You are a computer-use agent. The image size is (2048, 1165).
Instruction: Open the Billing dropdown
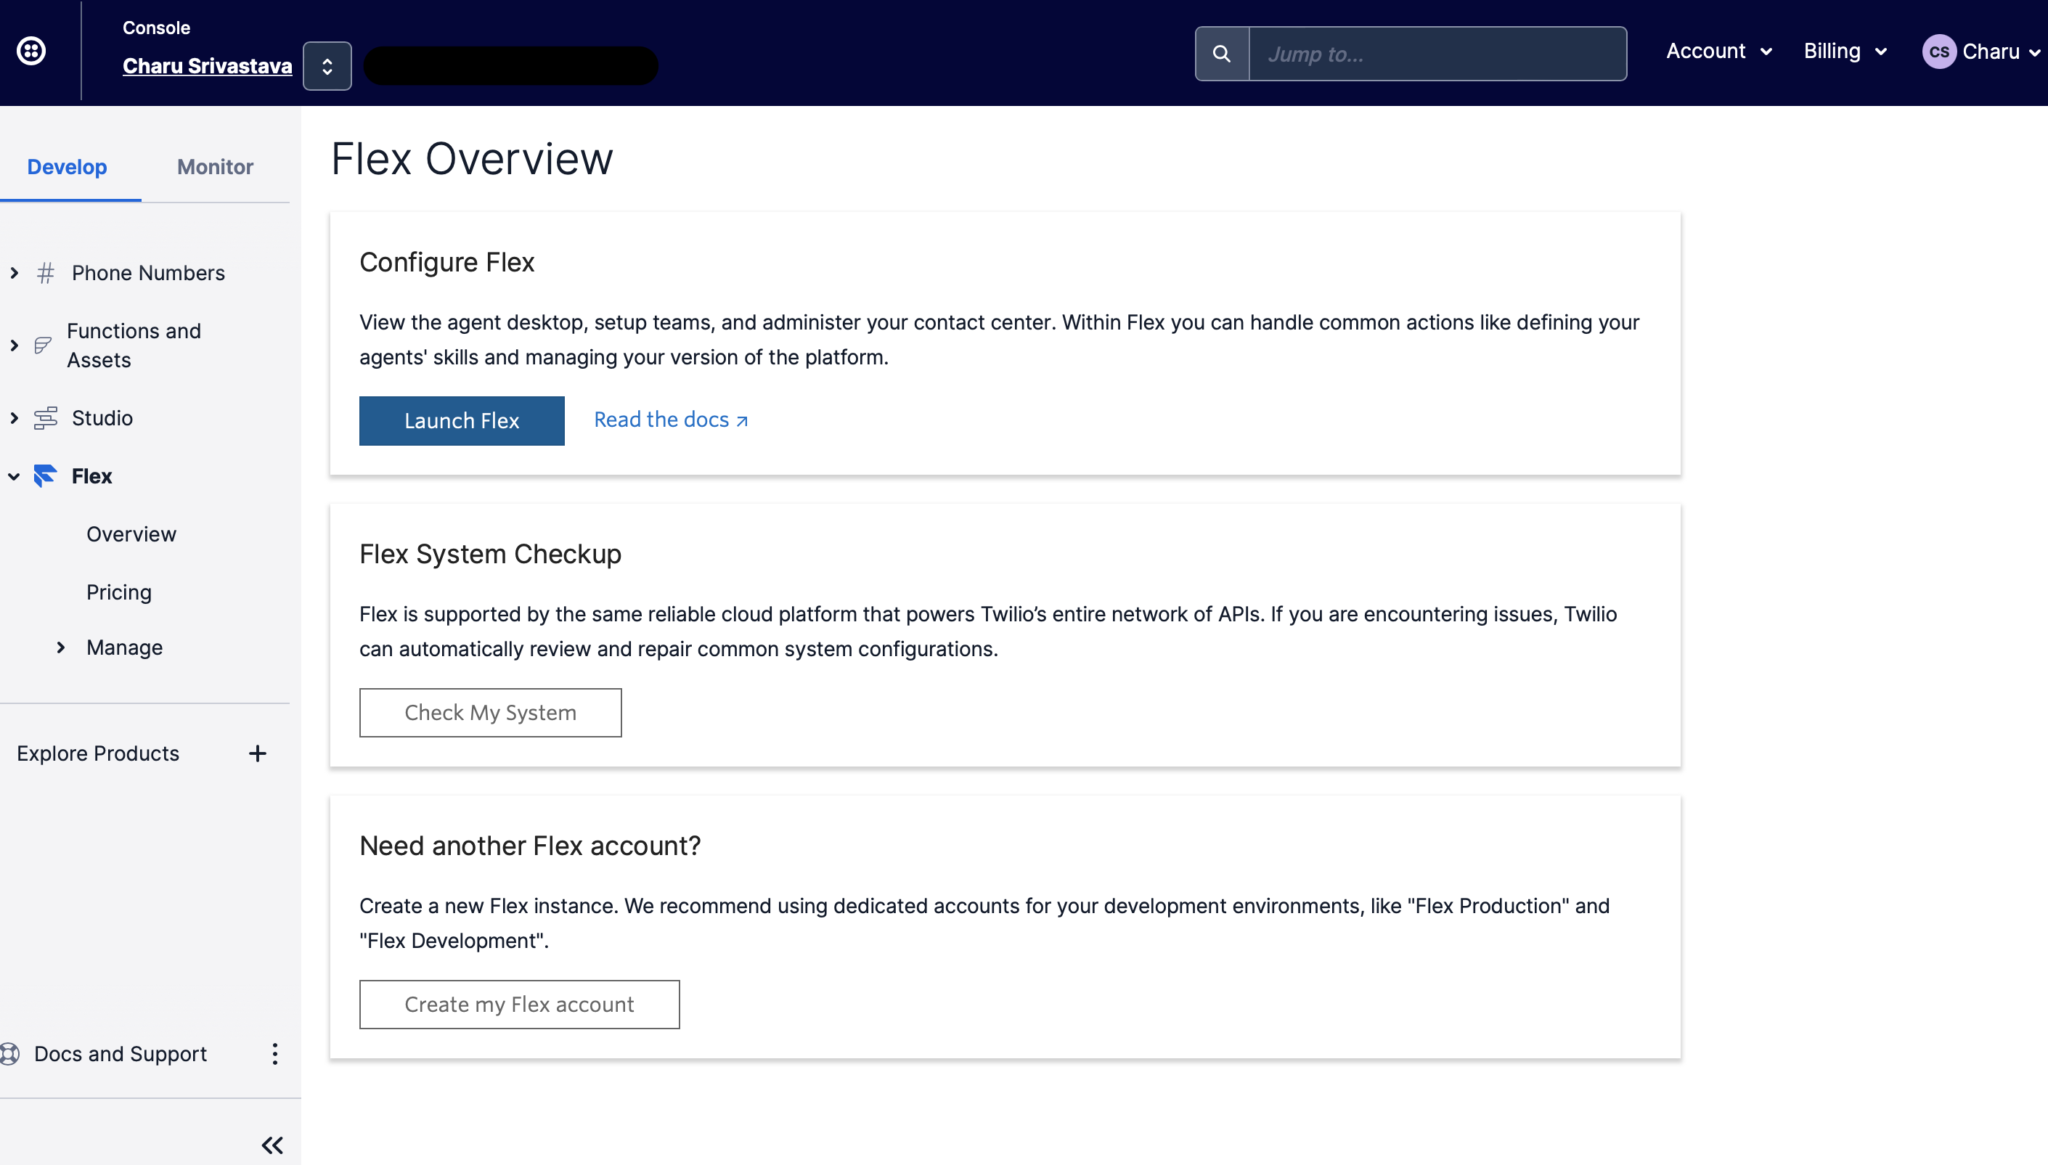[1843, 50]
